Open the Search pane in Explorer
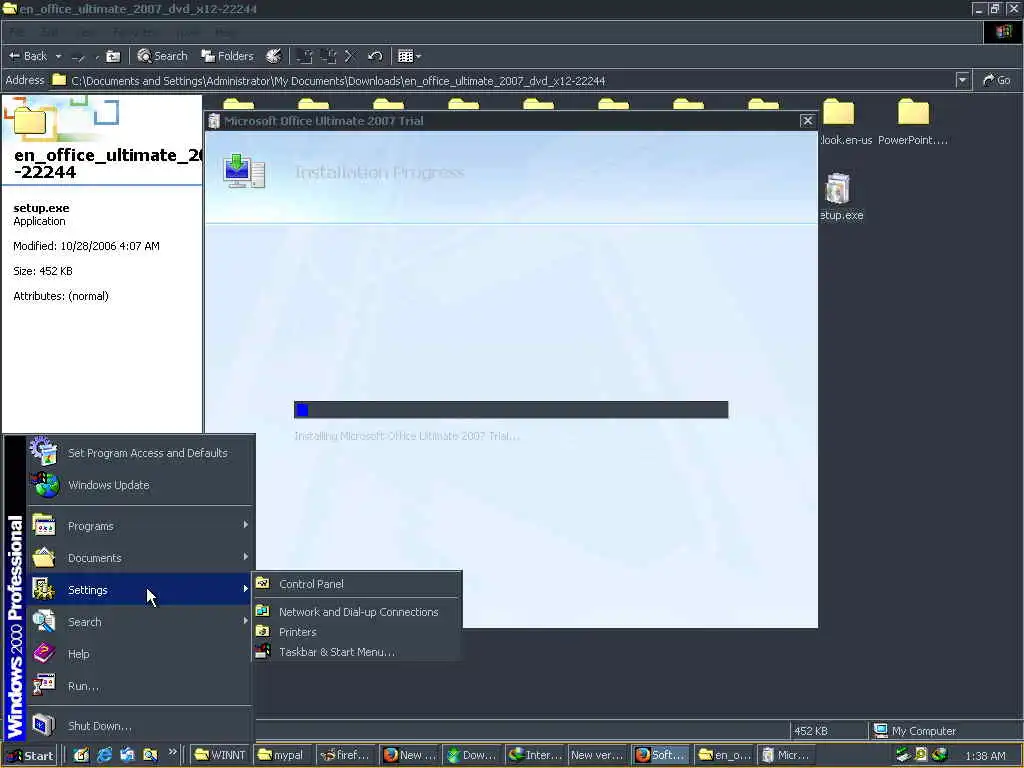1024x768 pixels. pos(163,56)
